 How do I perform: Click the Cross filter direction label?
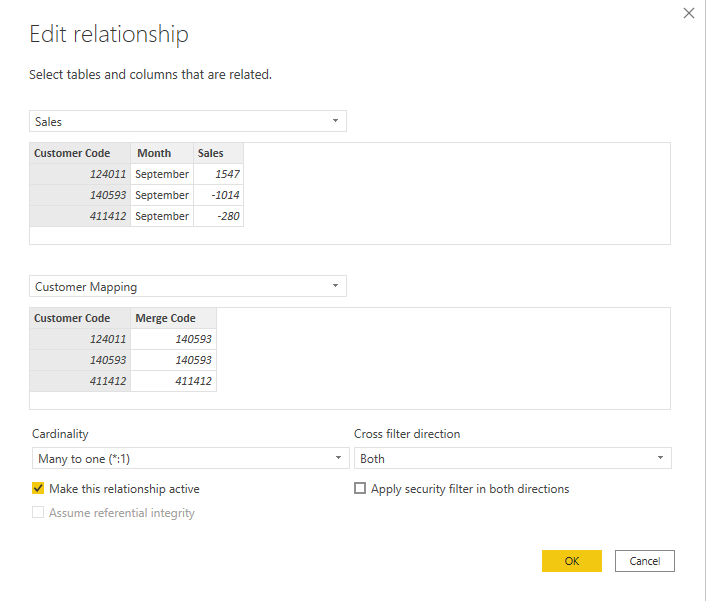point(407,434)
